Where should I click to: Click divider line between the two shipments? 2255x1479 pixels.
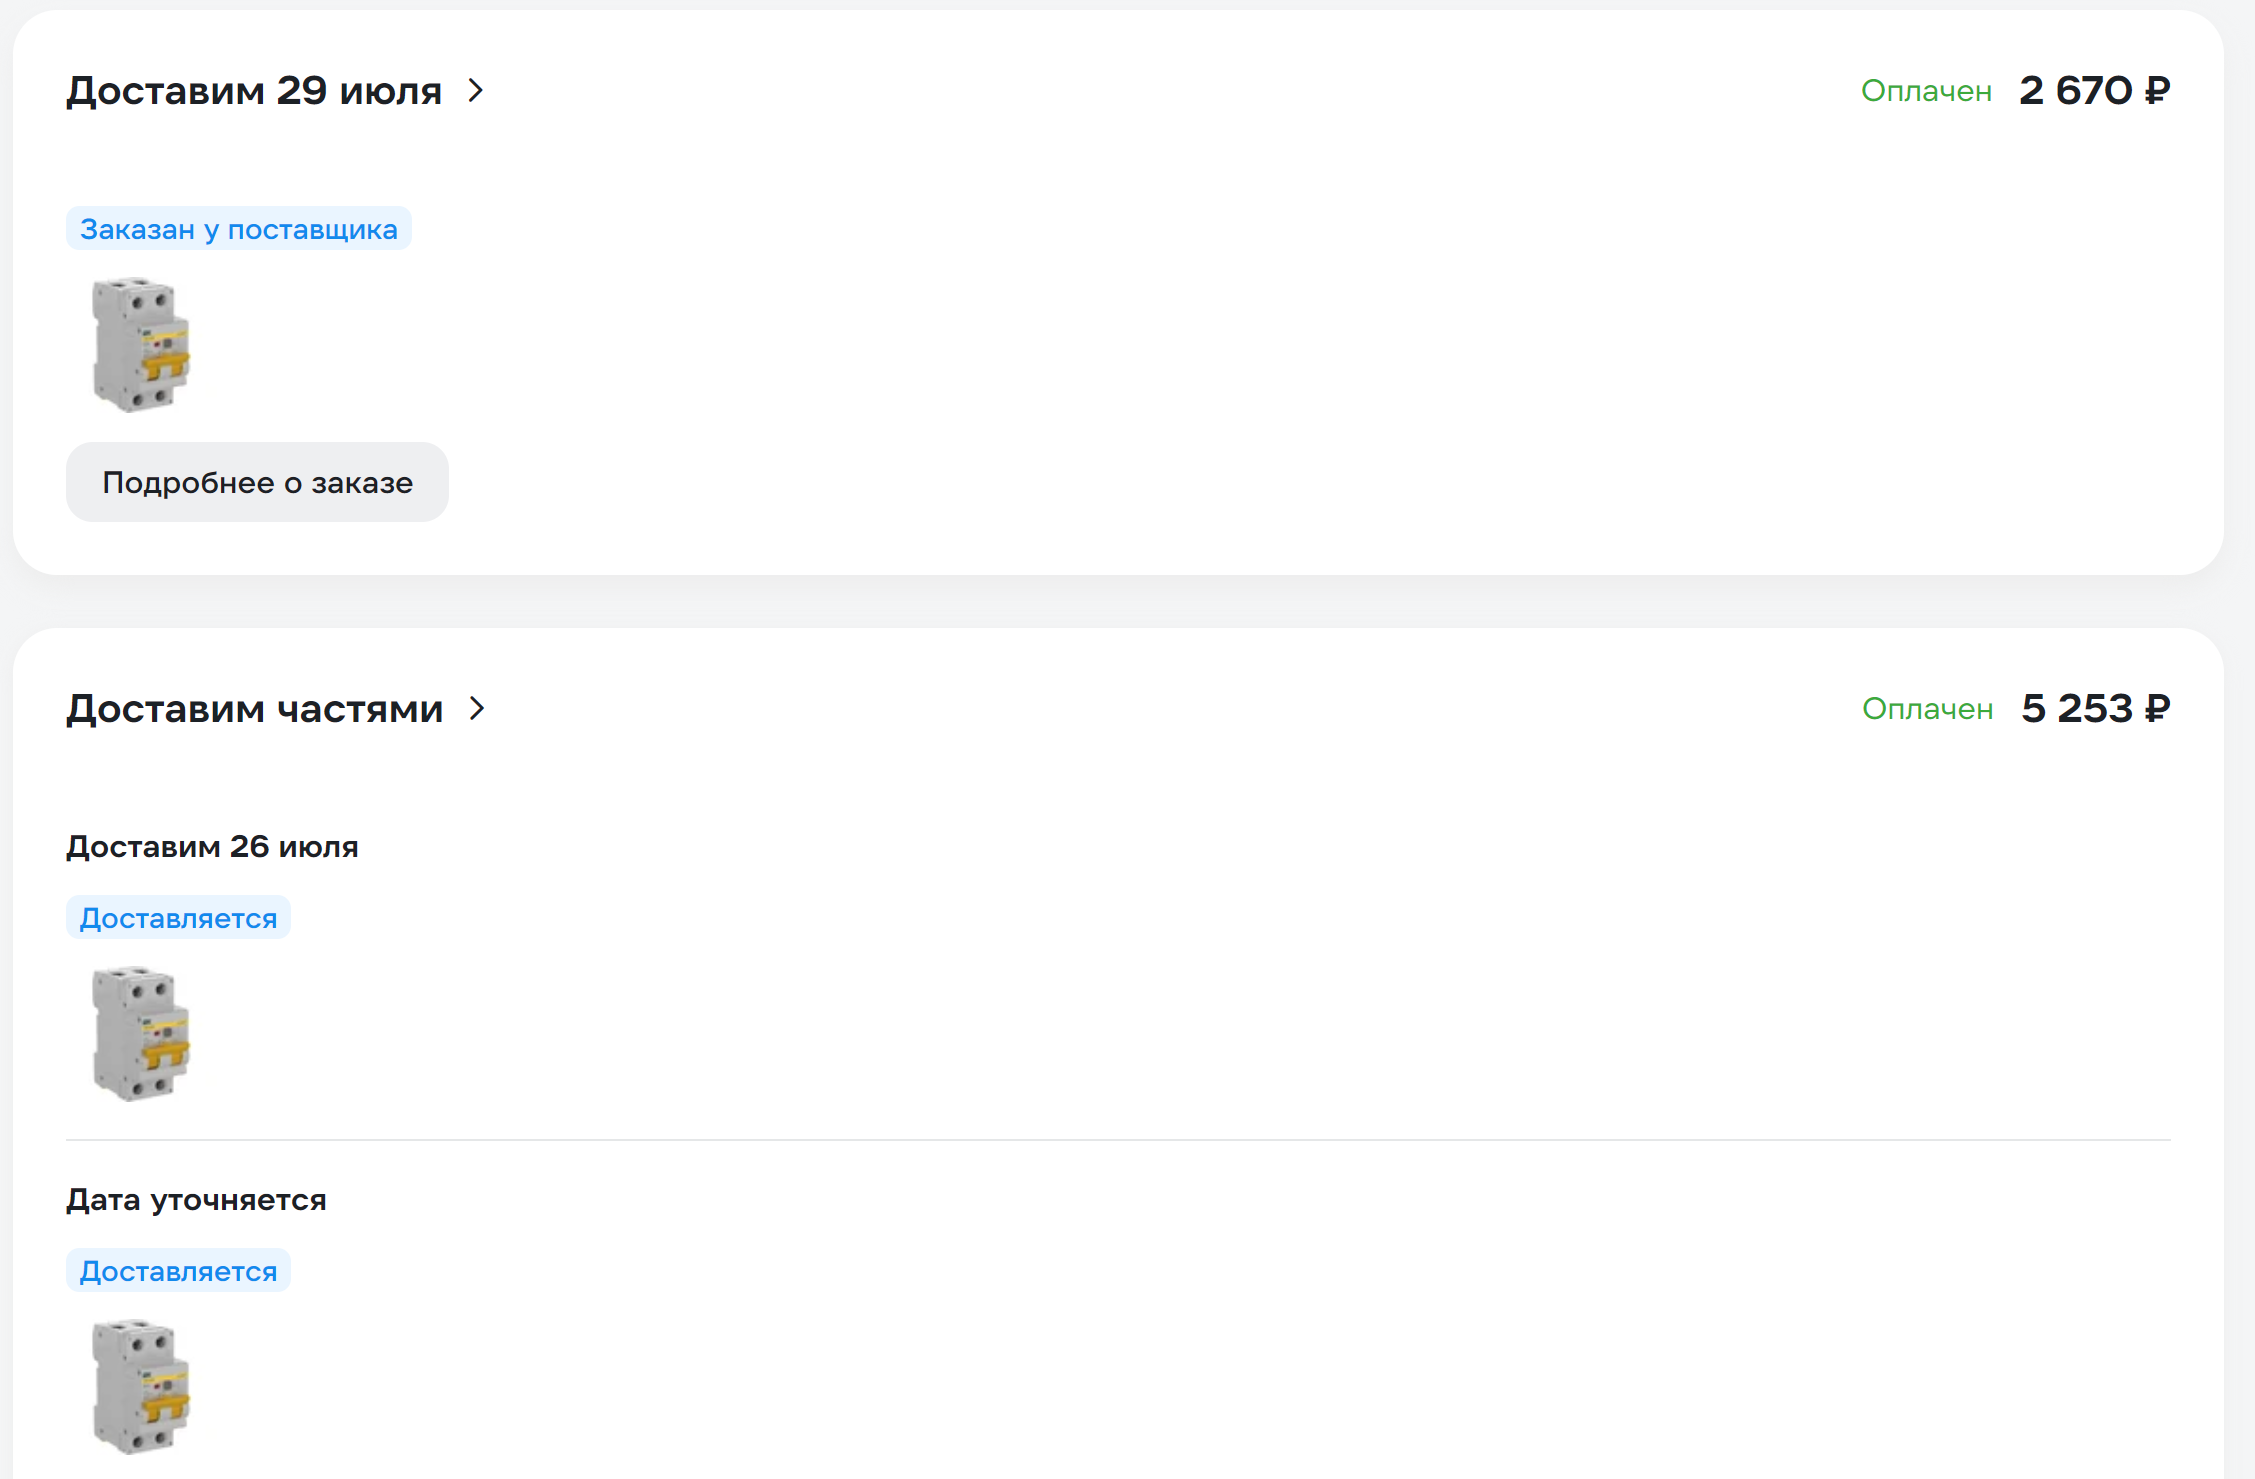coord(1118,1140)
